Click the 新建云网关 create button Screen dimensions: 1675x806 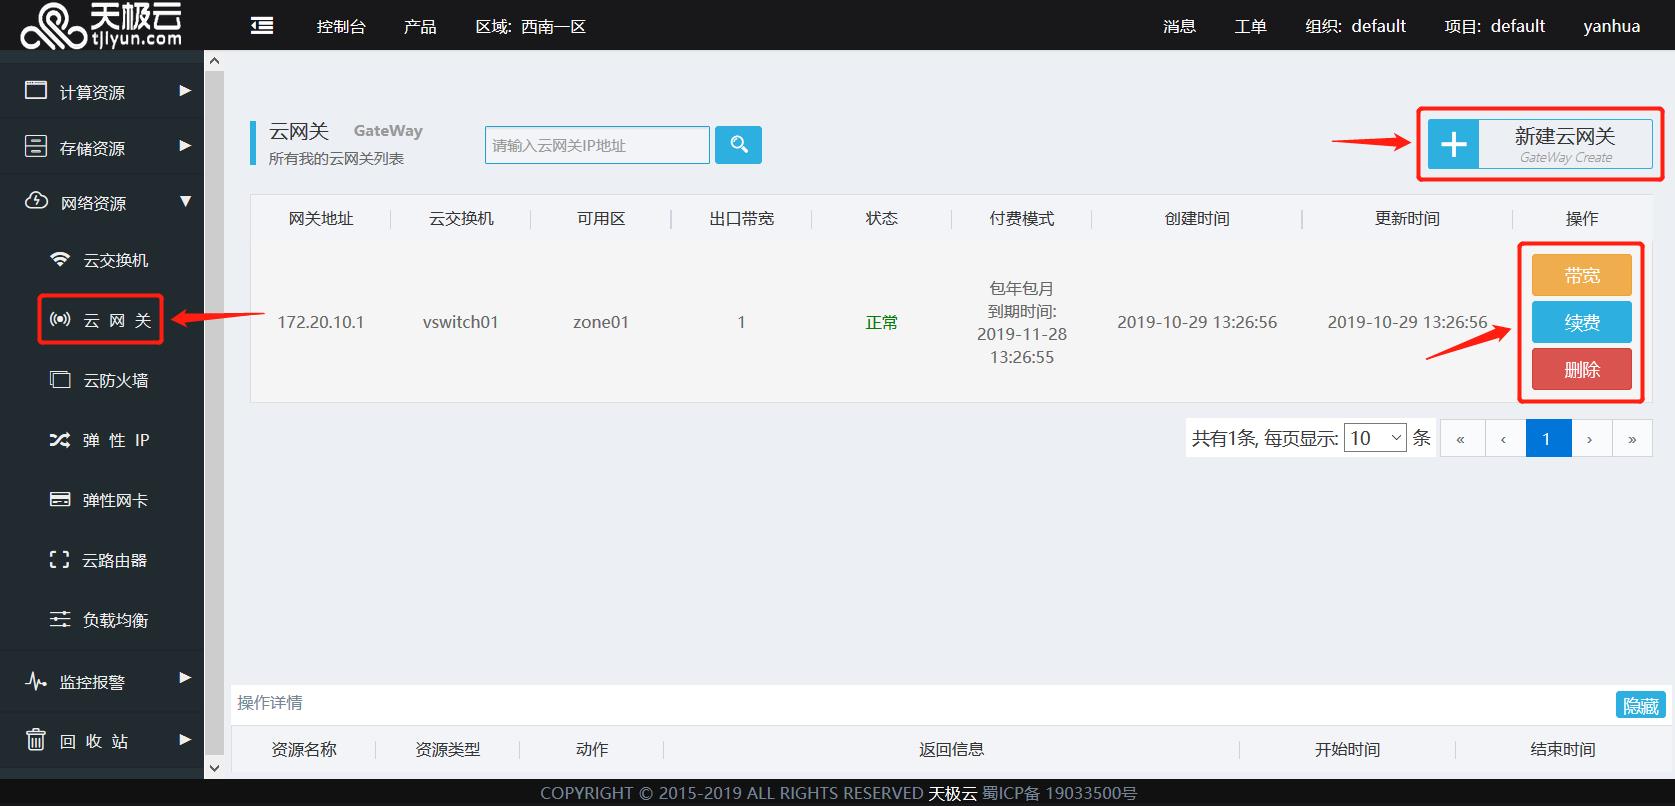point(1539,145)
